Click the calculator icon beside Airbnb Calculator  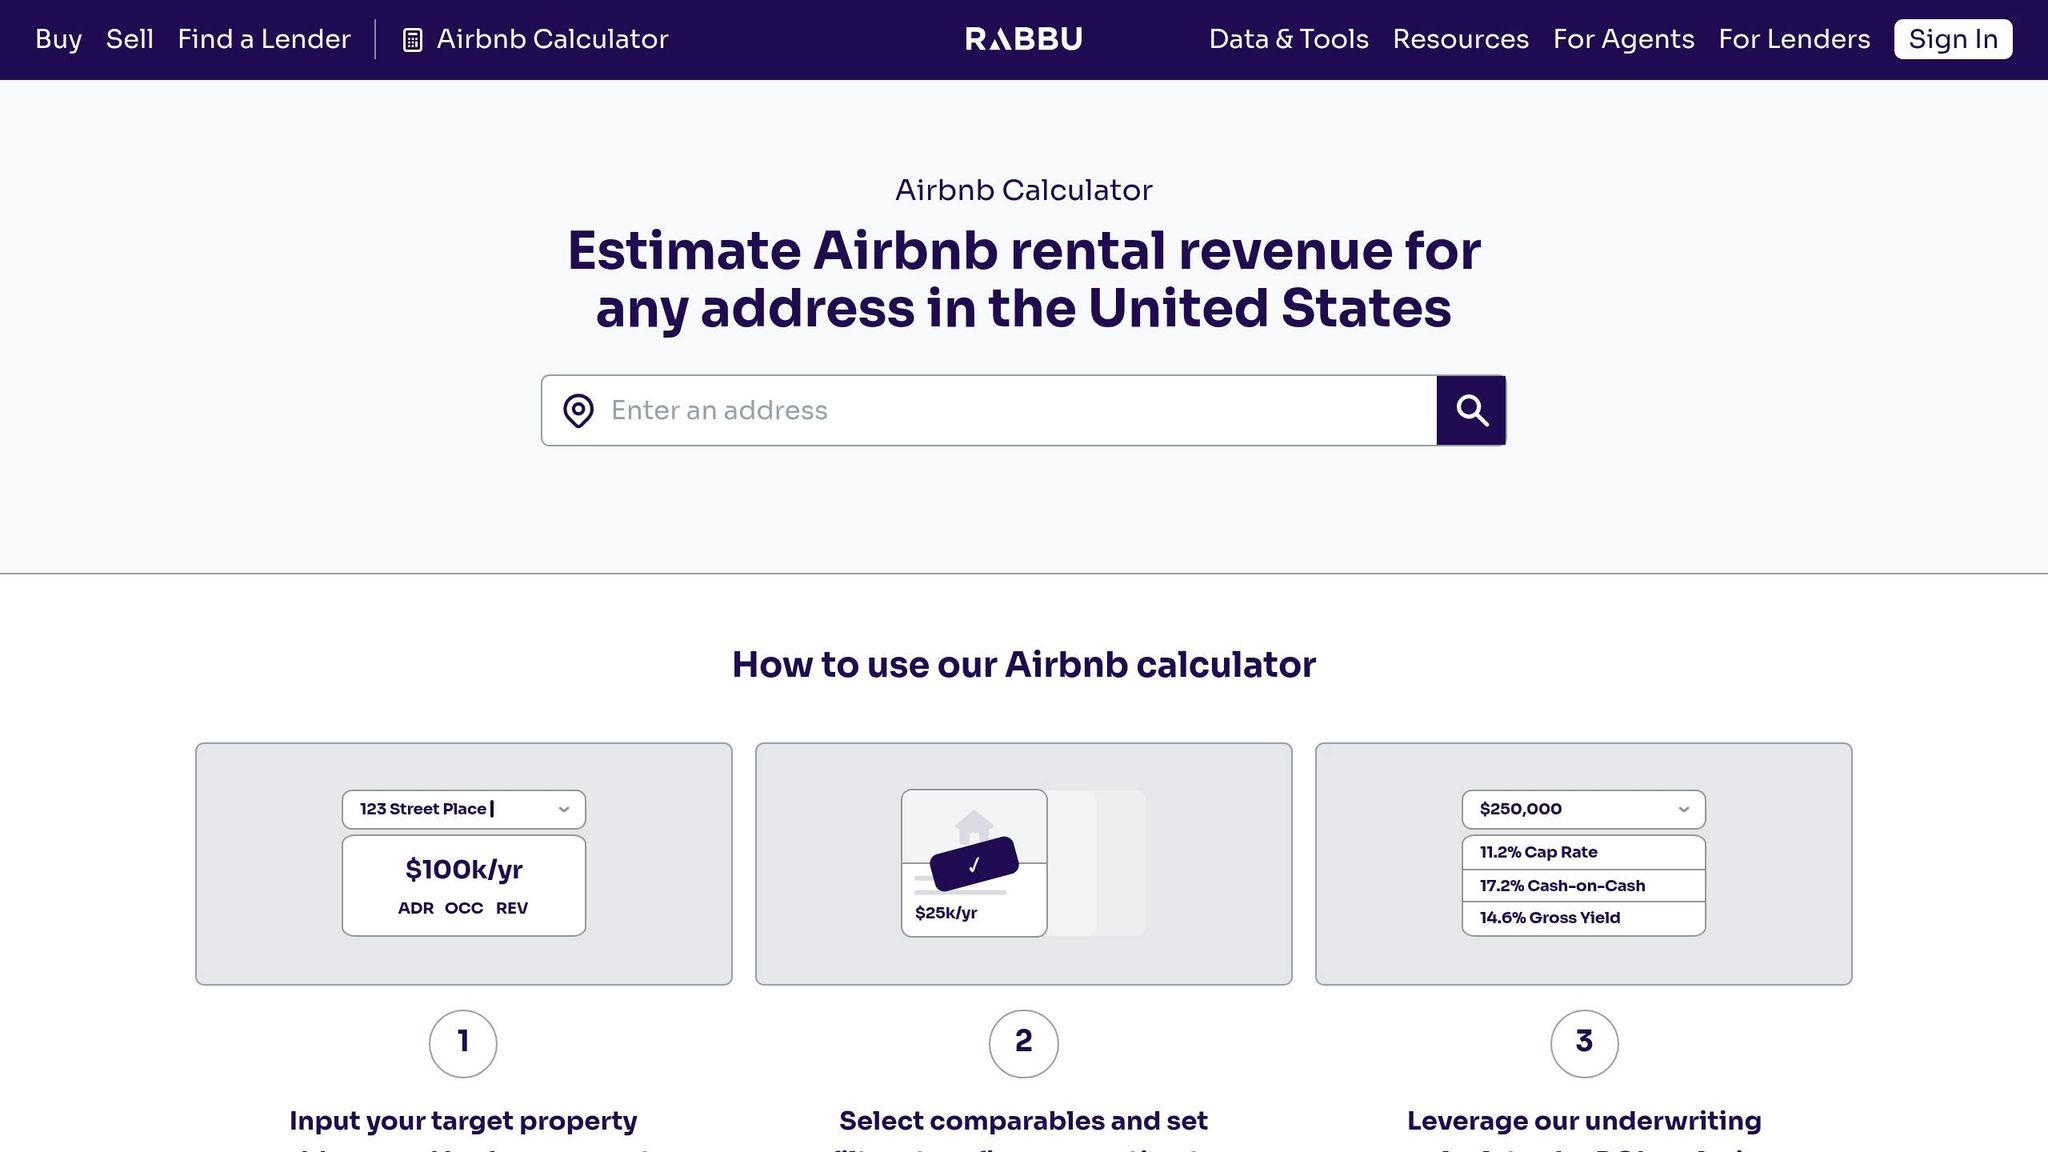click(412, 40)
